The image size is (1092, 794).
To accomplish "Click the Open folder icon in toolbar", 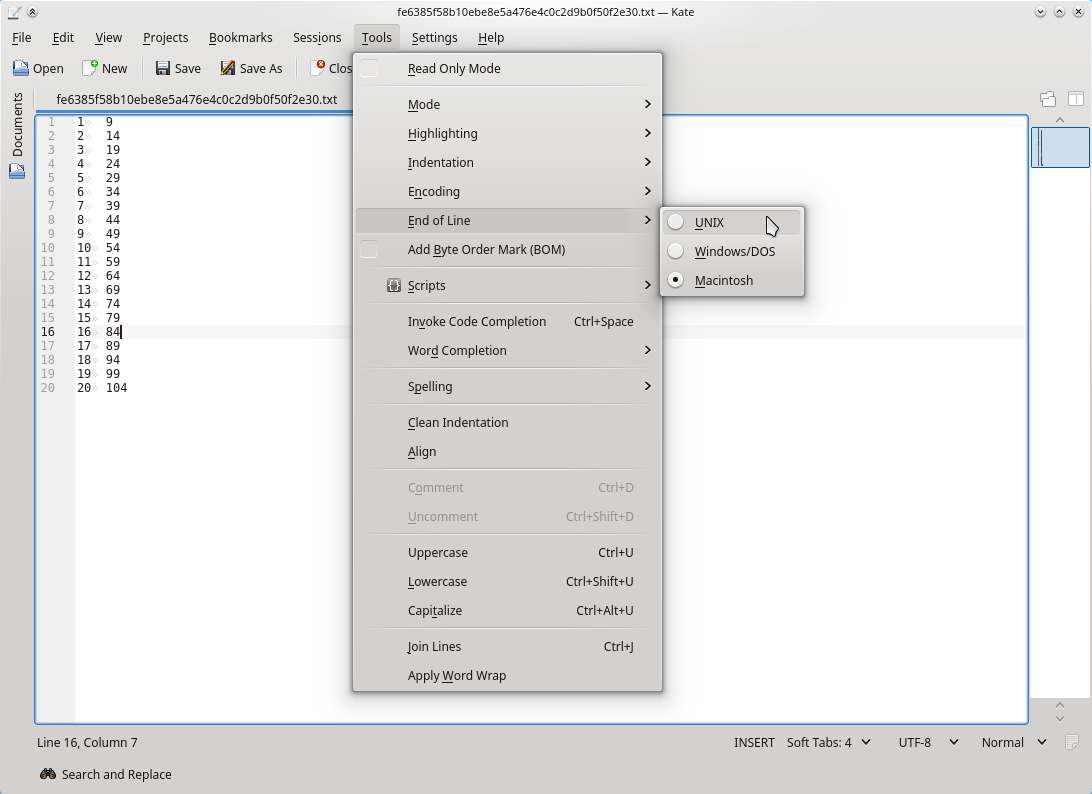I will tap(21, 68).
